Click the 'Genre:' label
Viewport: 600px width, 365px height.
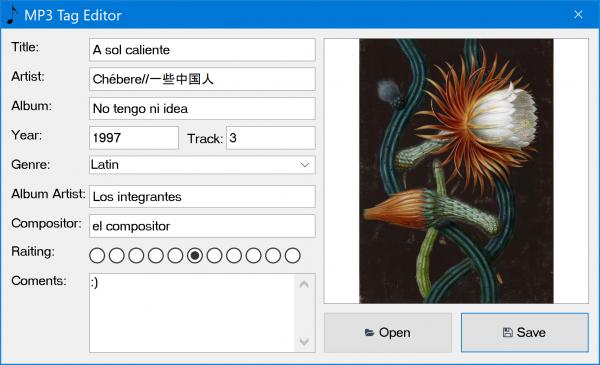[x=31, y=165]
